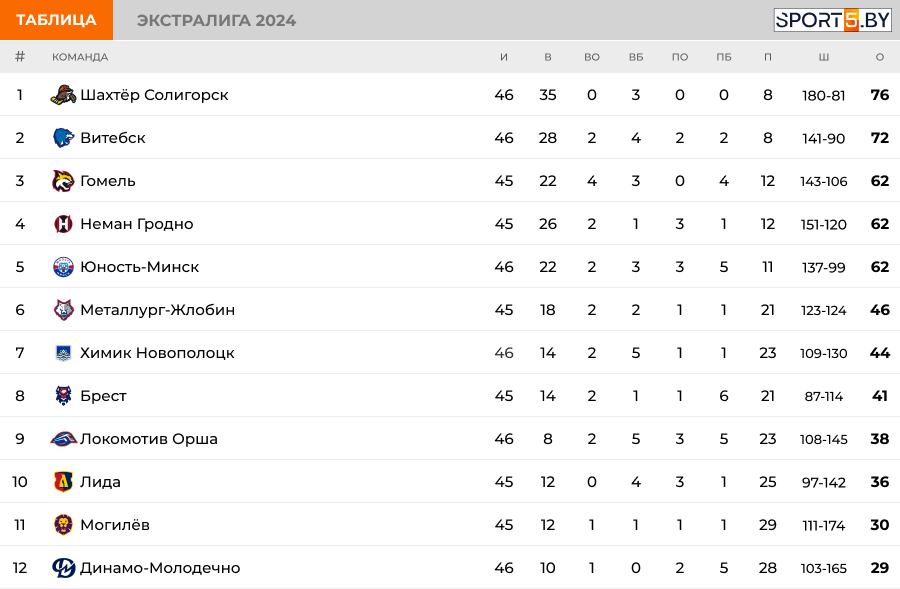Open the ТАБЛИЦА orange tab
This screenshot has height=589, width=900.
click(56, 20)
